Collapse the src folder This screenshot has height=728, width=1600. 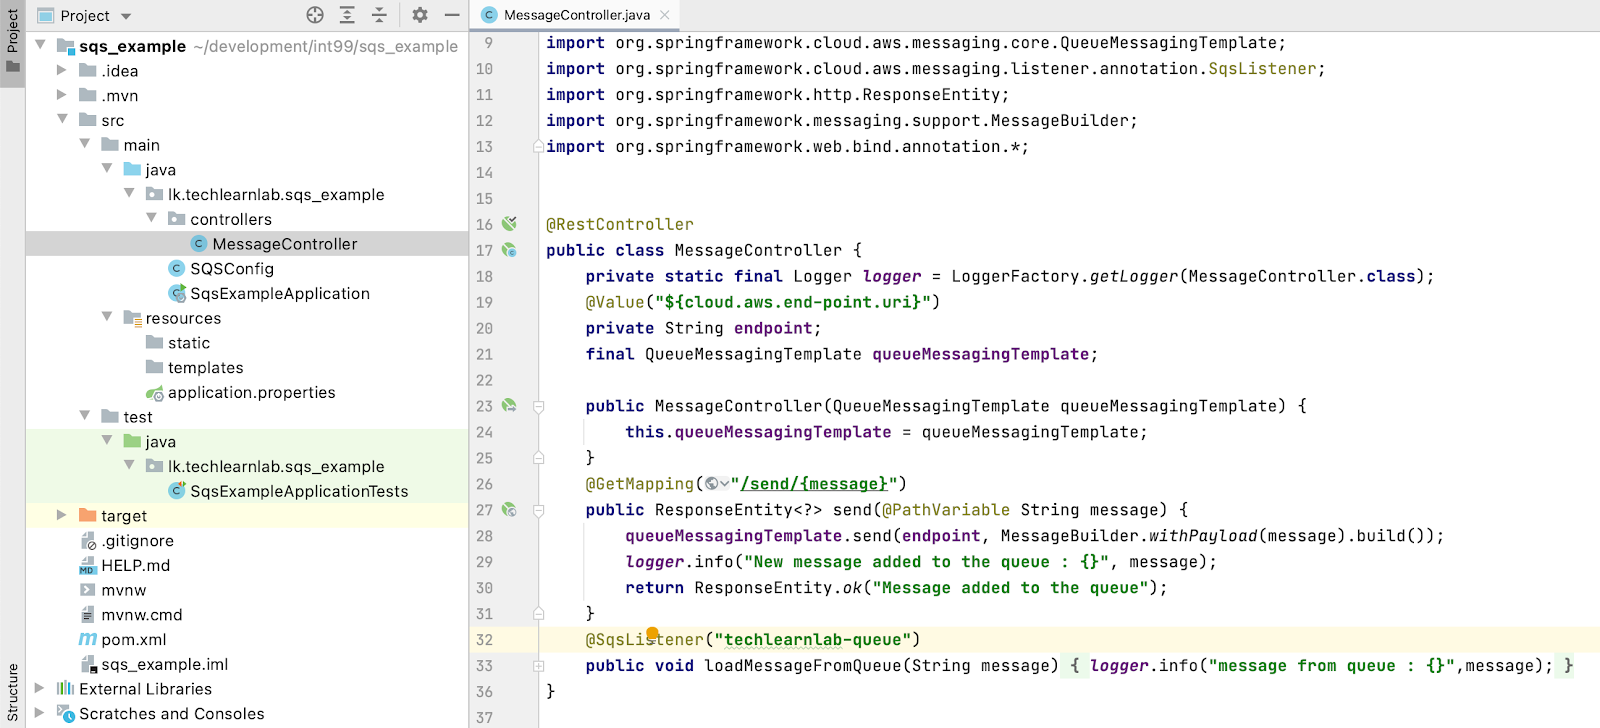tap(62, 119)
